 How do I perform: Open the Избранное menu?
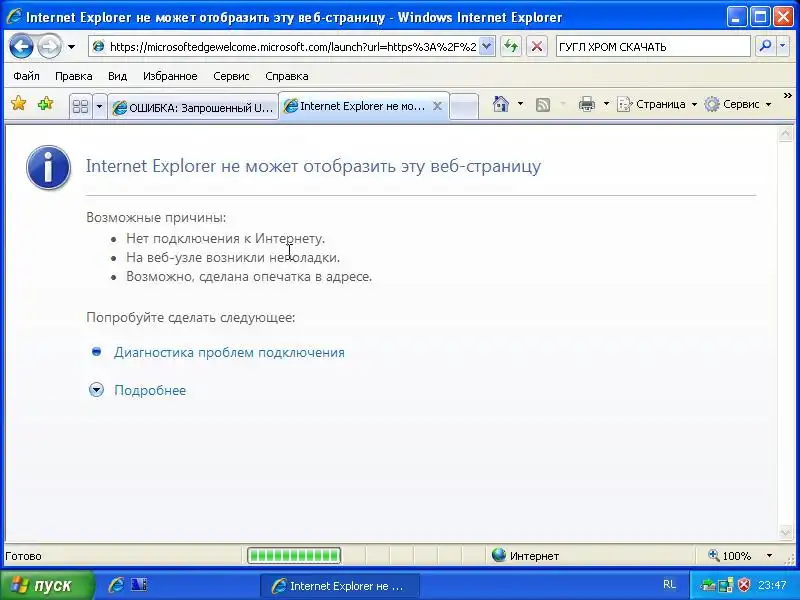[x=170, y=76]
